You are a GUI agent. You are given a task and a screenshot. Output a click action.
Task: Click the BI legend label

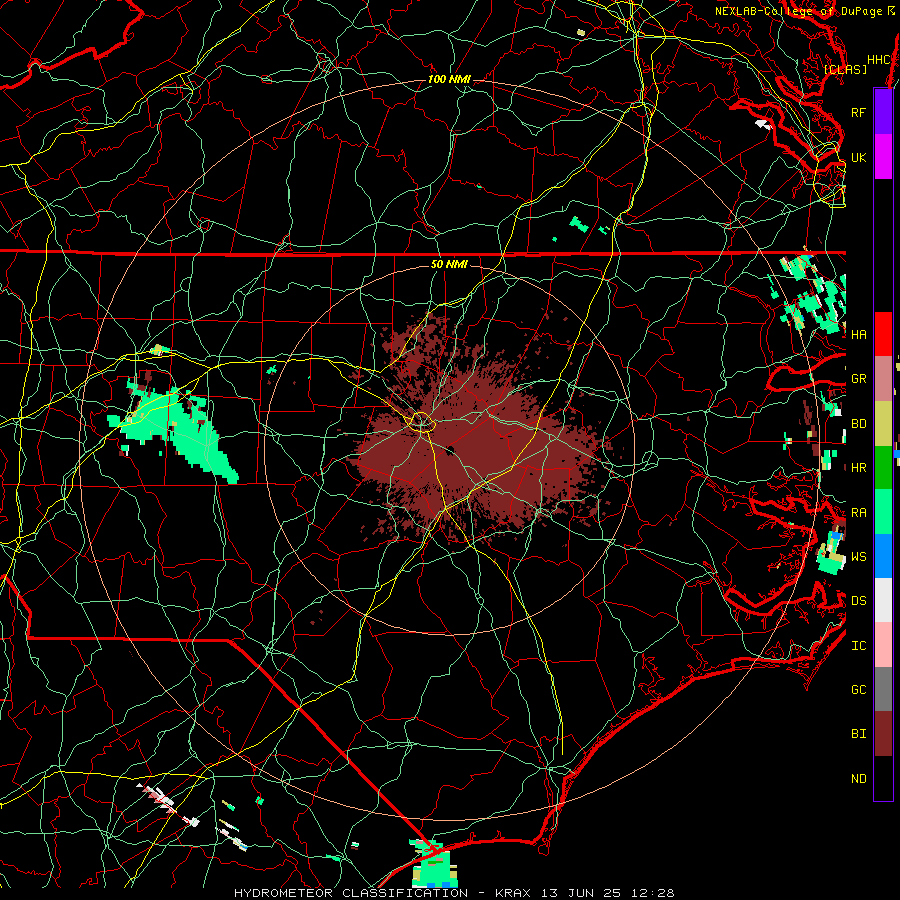858,734
